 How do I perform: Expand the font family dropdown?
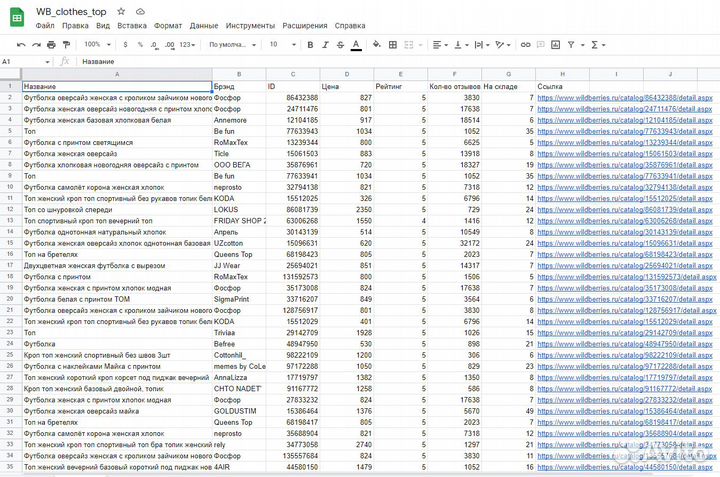coord(232,45)
